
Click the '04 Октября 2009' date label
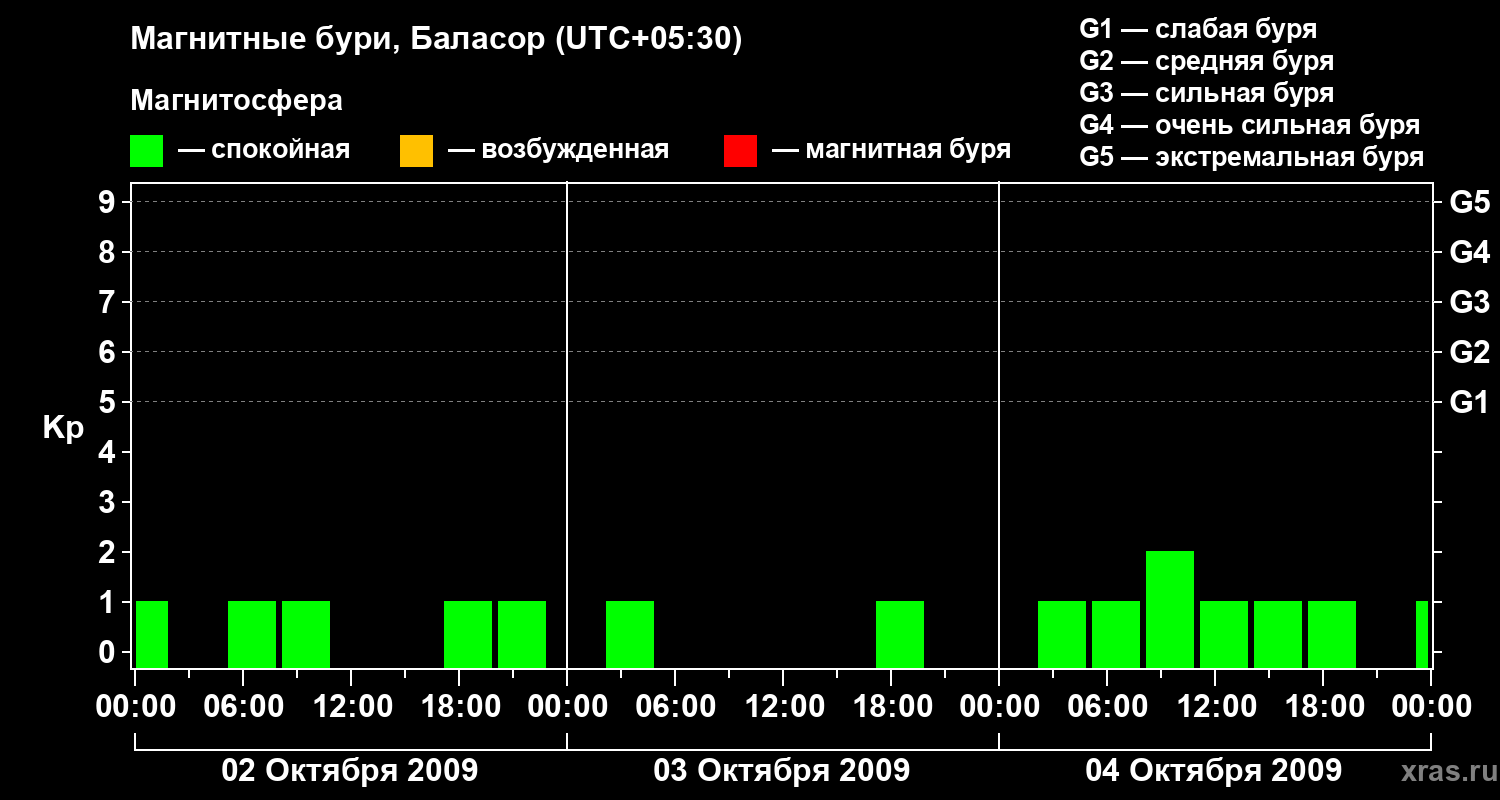[1214, 771]
